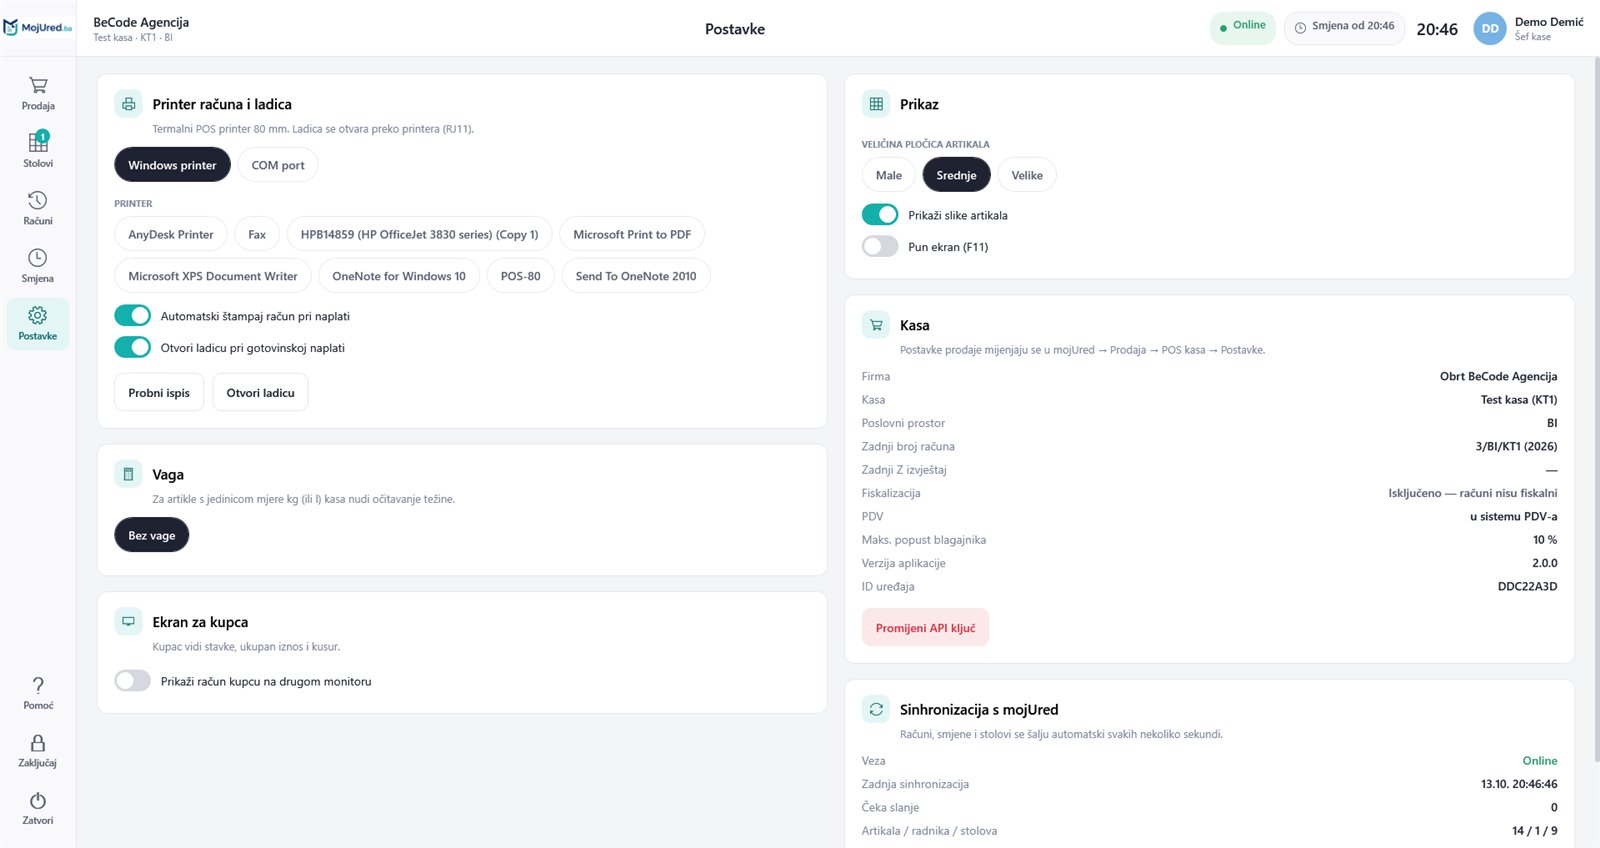Select HPB14859 HP OfficeJet printer
Image resolution: width=1600 pixels, height=848 pixels.
click(x=419, y=235)
